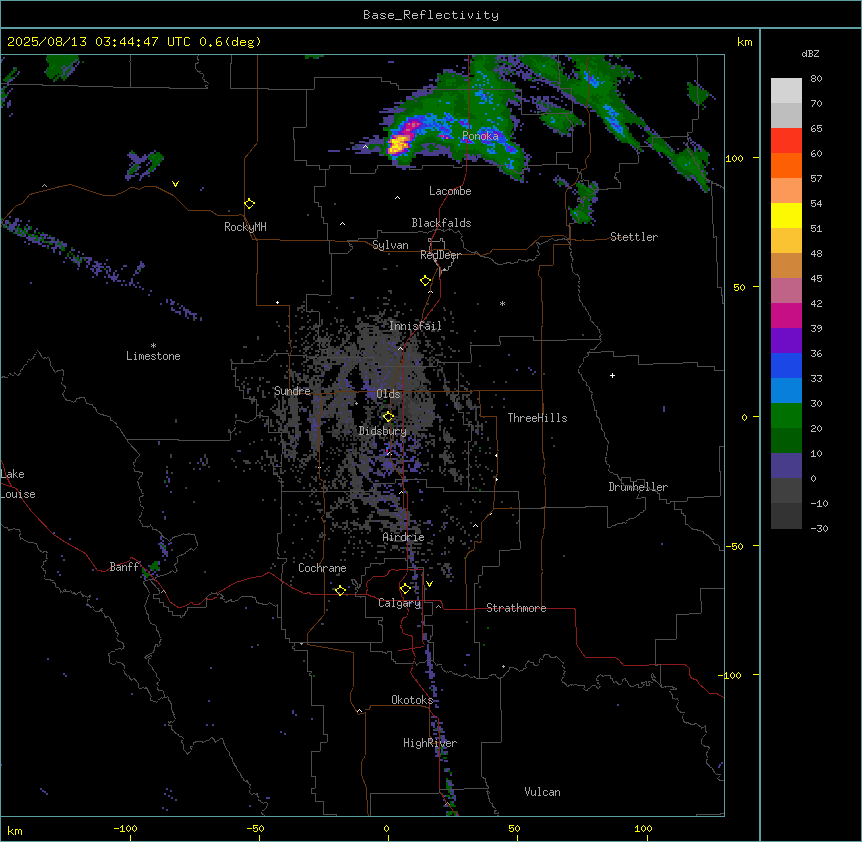Click the 2025/08/13 03:44:47 UTC timestamp

tap(99, 42)
